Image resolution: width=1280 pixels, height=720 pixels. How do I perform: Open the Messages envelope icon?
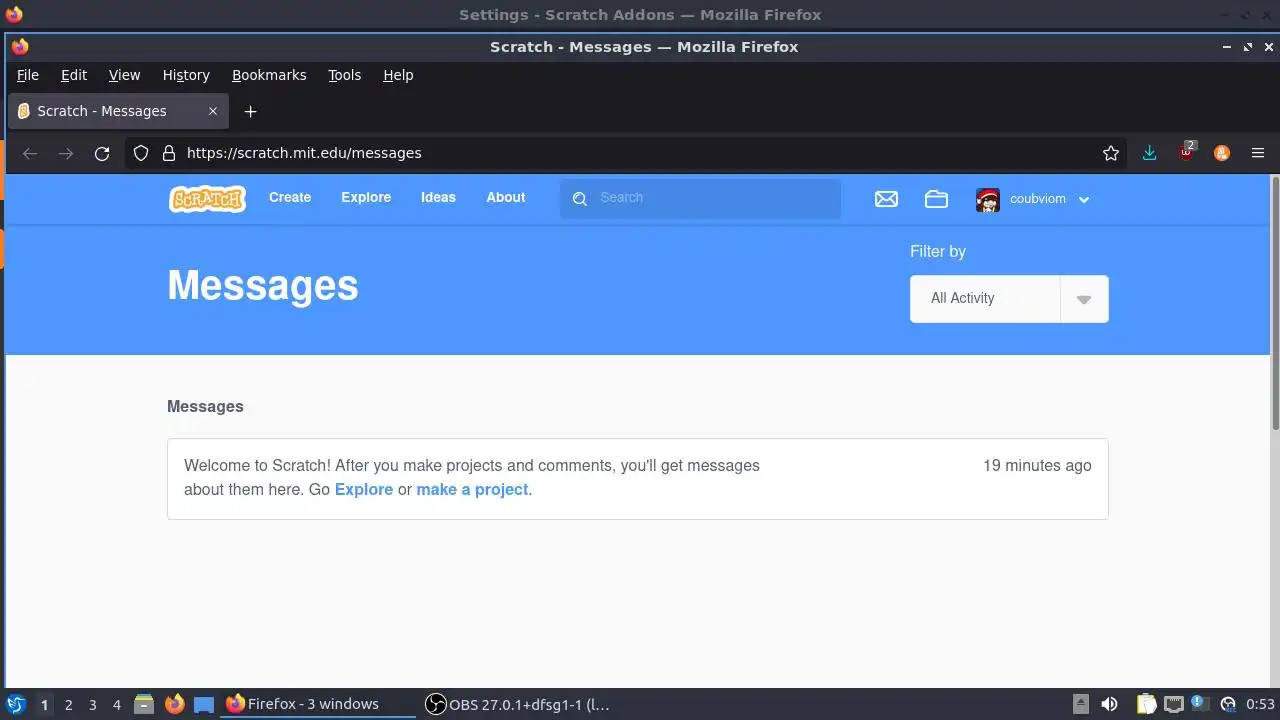click(x=886, y=199)
